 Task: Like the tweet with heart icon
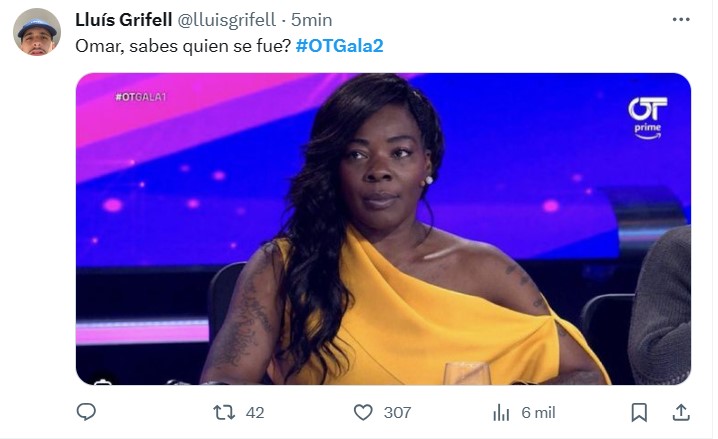363,412
